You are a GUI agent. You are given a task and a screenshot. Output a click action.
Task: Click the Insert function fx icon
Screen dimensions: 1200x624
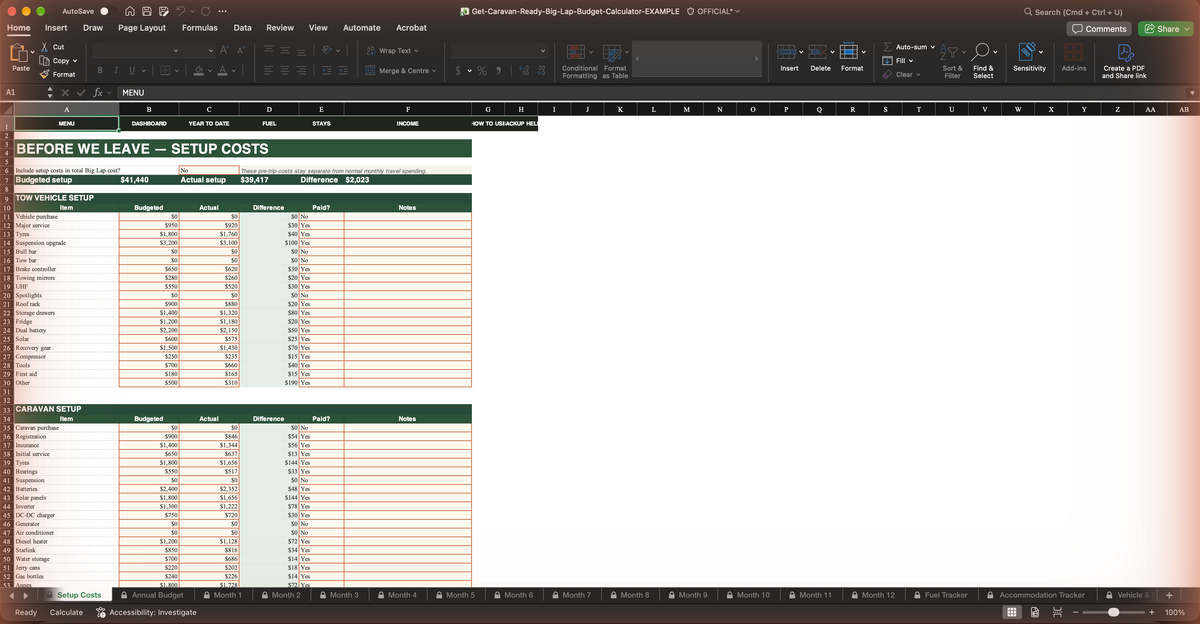click(97, 92)
